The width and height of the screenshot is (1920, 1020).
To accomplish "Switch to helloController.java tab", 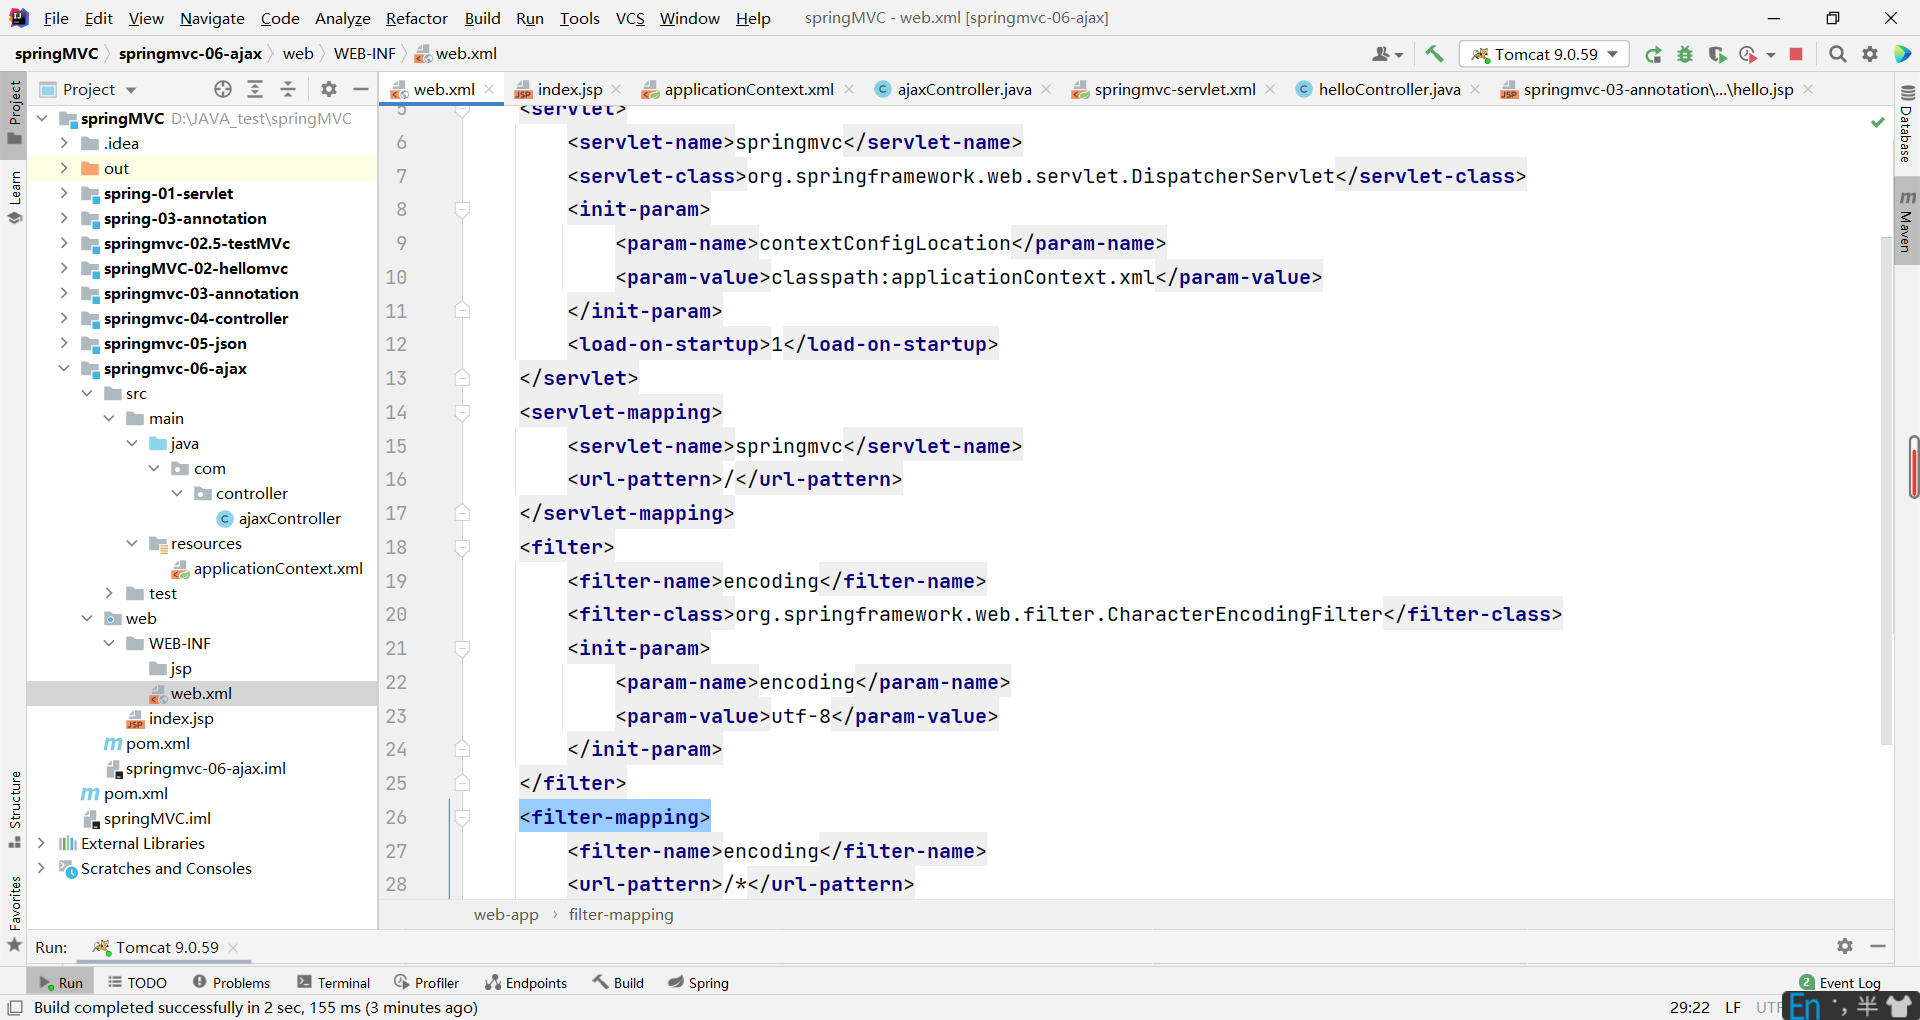I will tap(1388, 89).
